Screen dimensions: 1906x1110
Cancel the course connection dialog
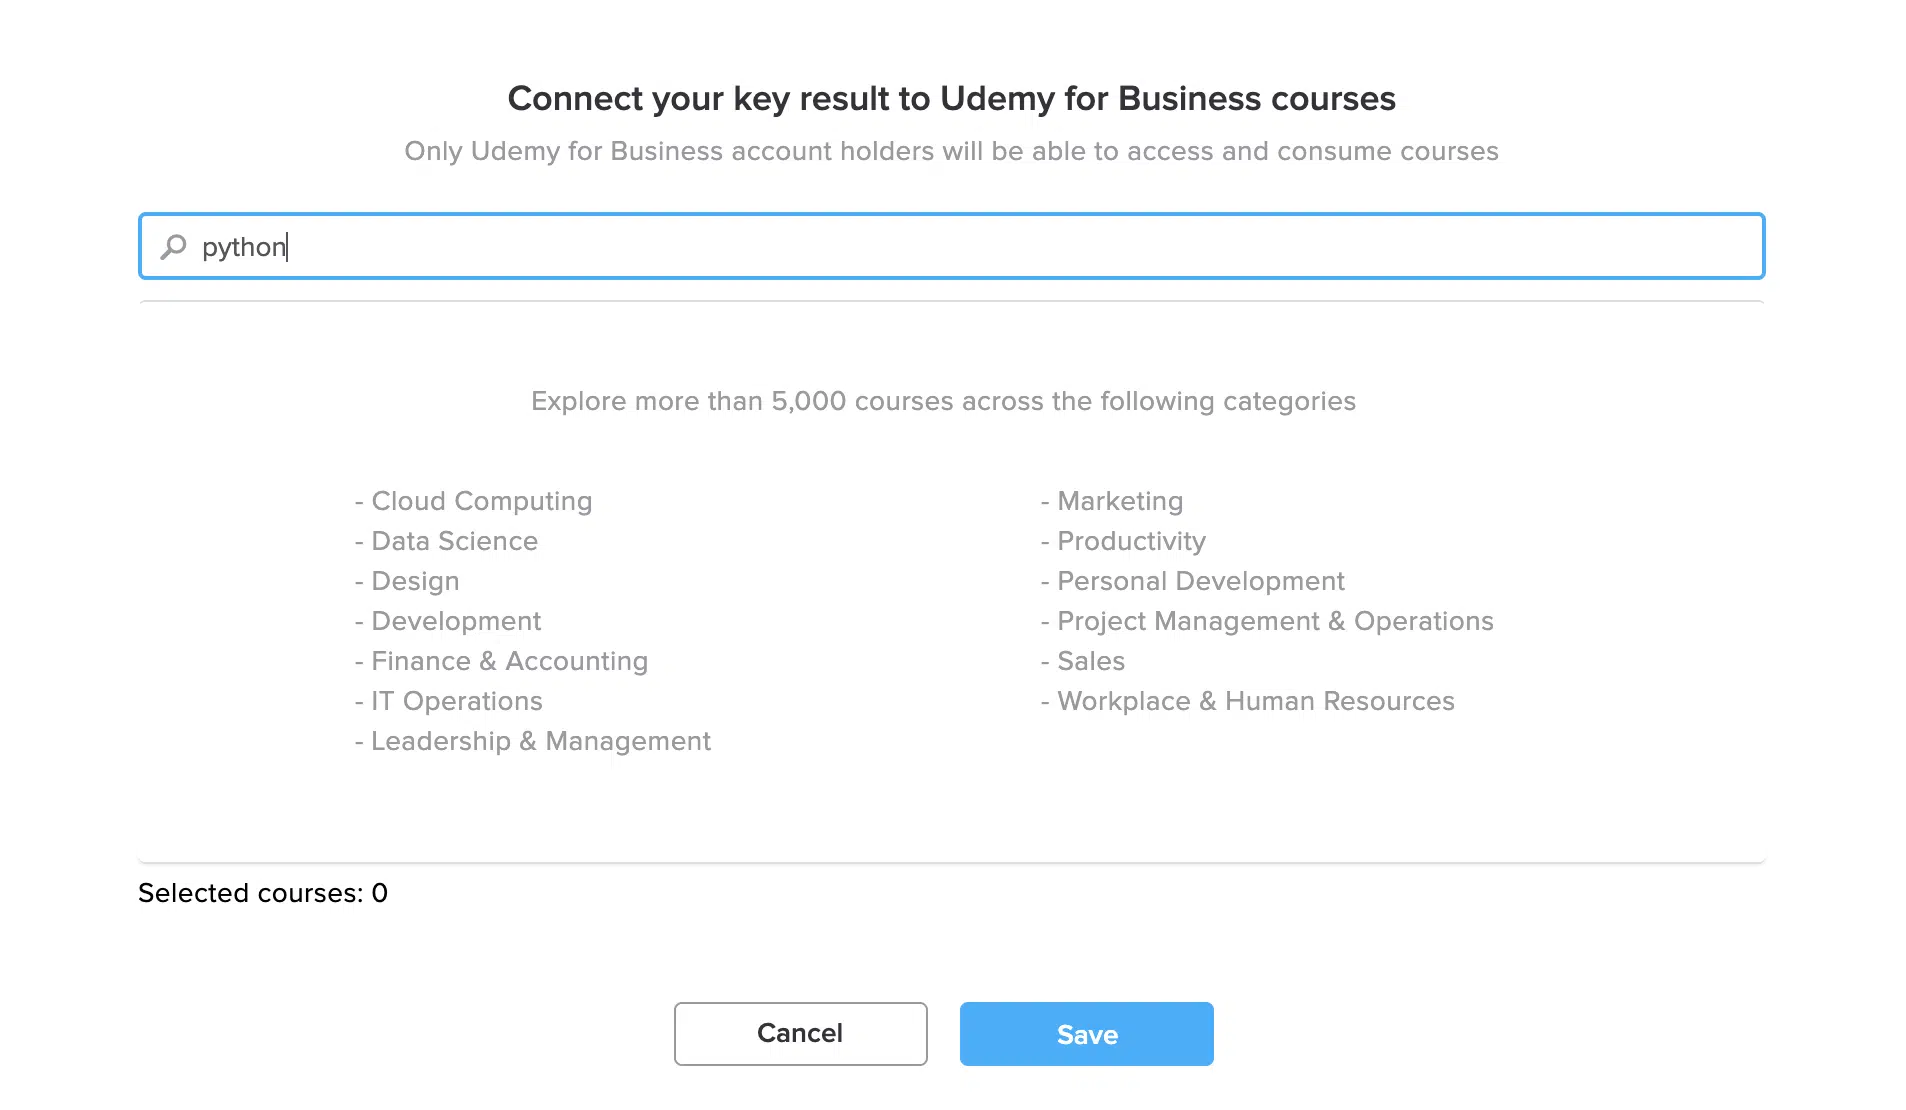[800, 1034]
